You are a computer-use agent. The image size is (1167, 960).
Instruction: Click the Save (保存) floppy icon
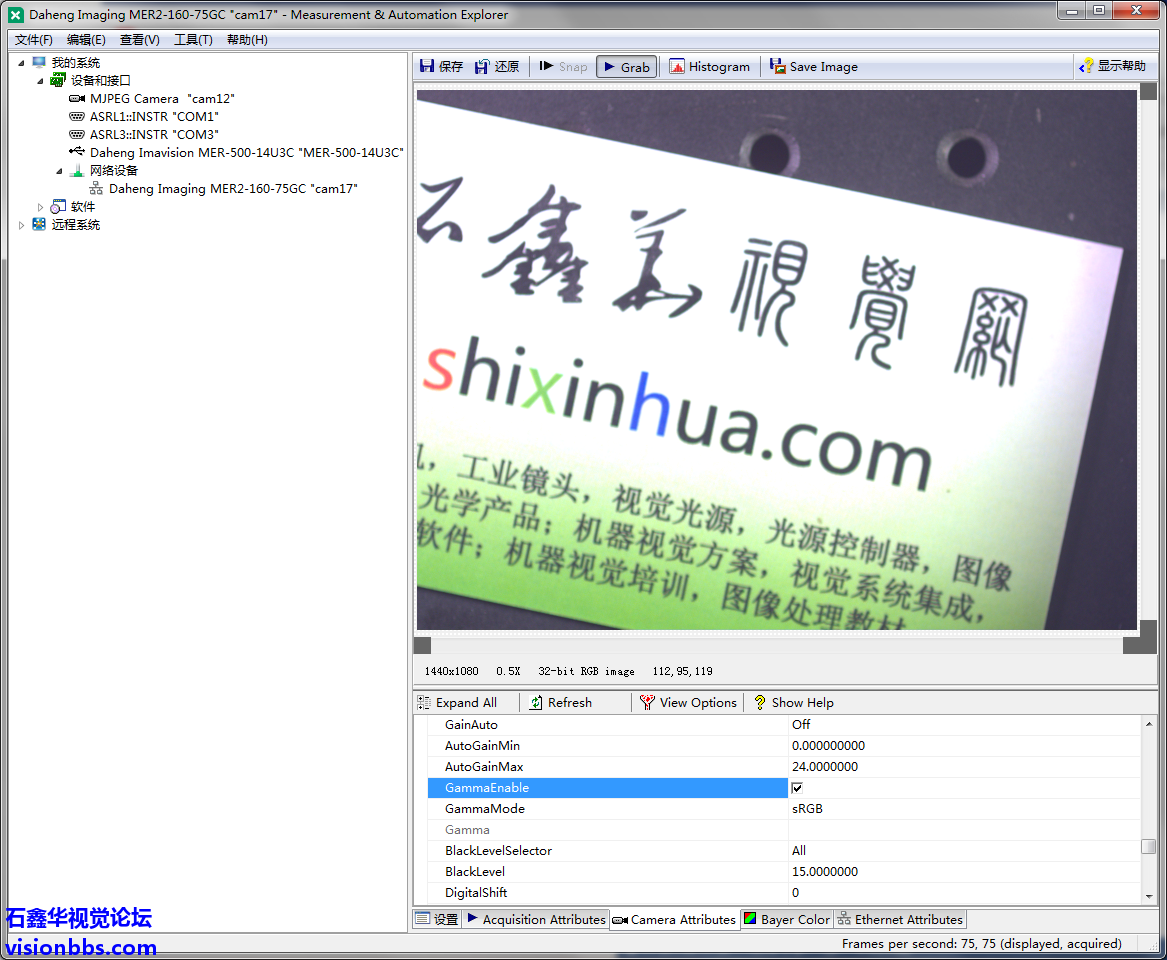(427, 66)
